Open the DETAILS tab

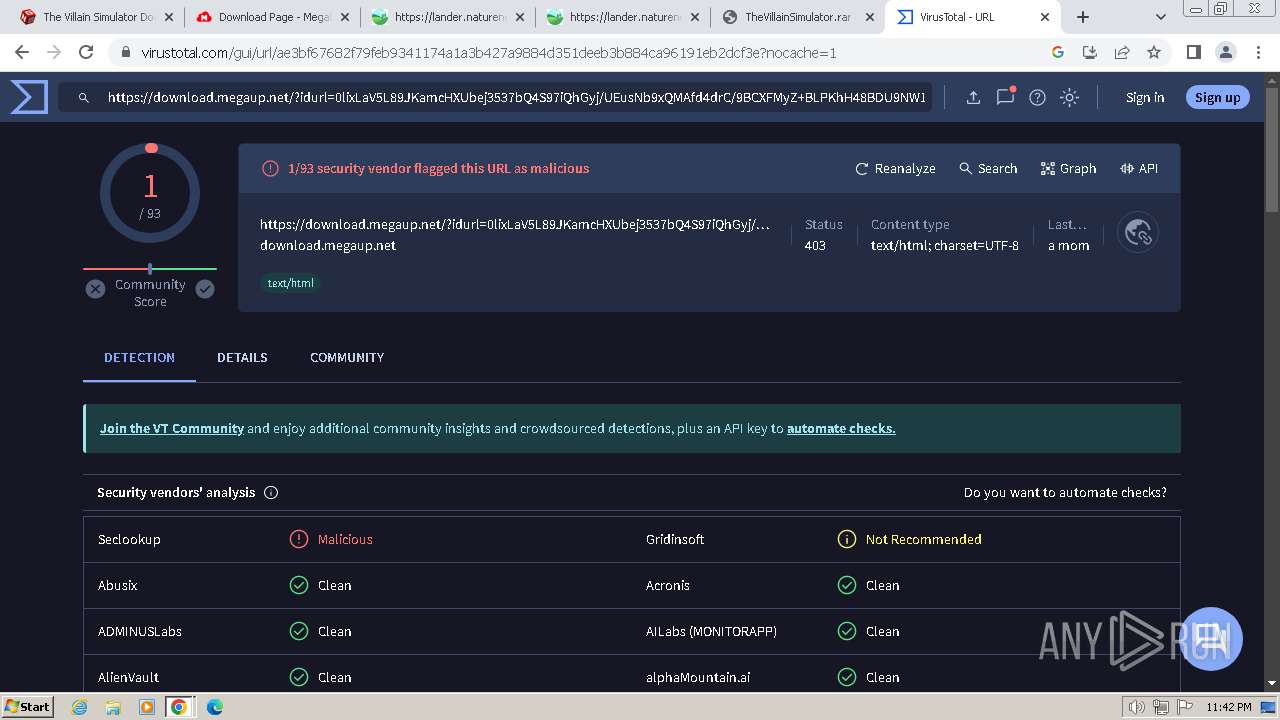(242, 357)
